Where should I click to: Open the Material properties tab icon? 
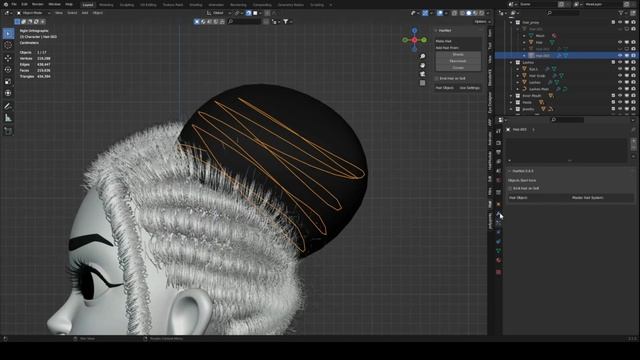click(498, 260)
